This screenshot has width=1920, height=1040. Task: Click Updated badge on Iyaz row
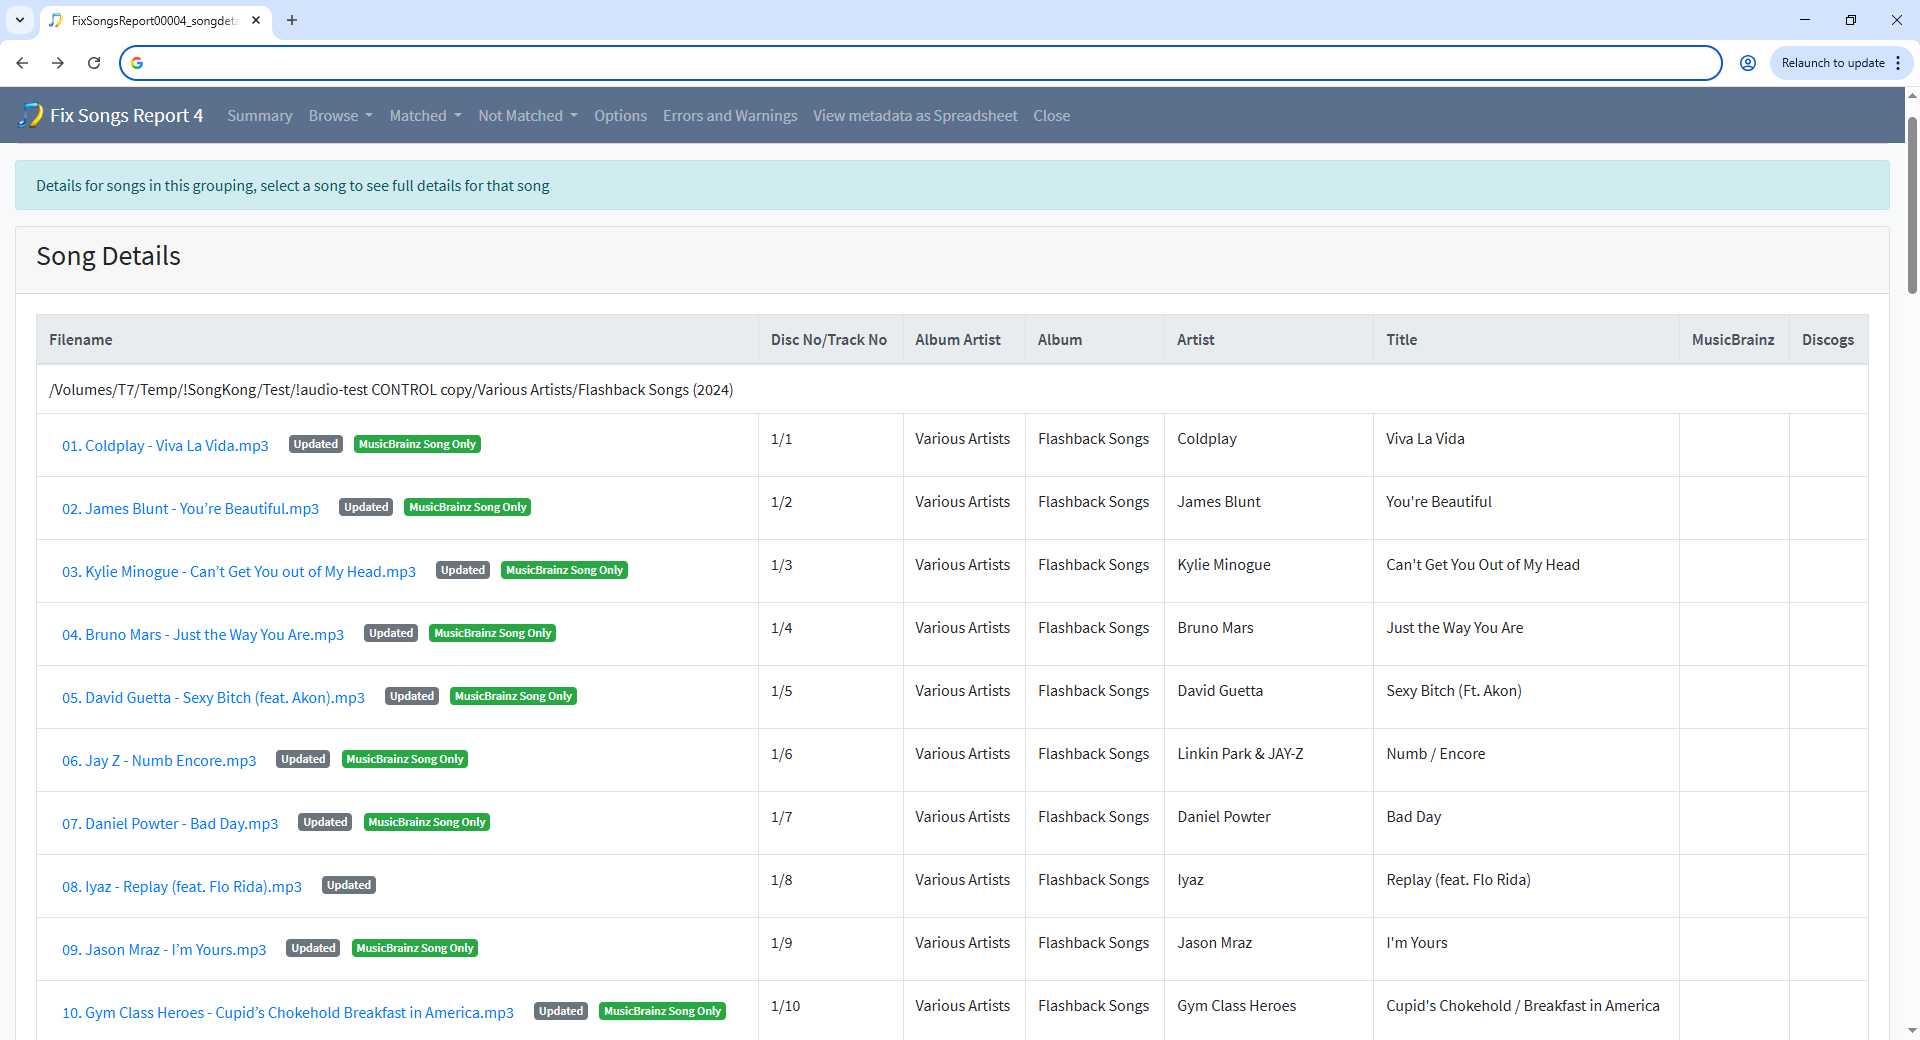[x=349, y=885]
